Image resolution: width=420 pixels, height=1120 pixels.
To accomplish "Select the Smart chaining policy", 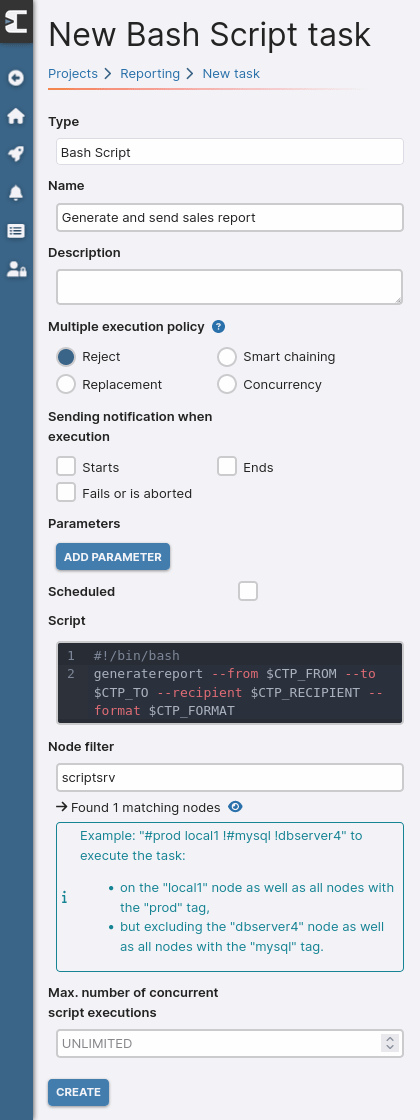I will coord(227,356).
